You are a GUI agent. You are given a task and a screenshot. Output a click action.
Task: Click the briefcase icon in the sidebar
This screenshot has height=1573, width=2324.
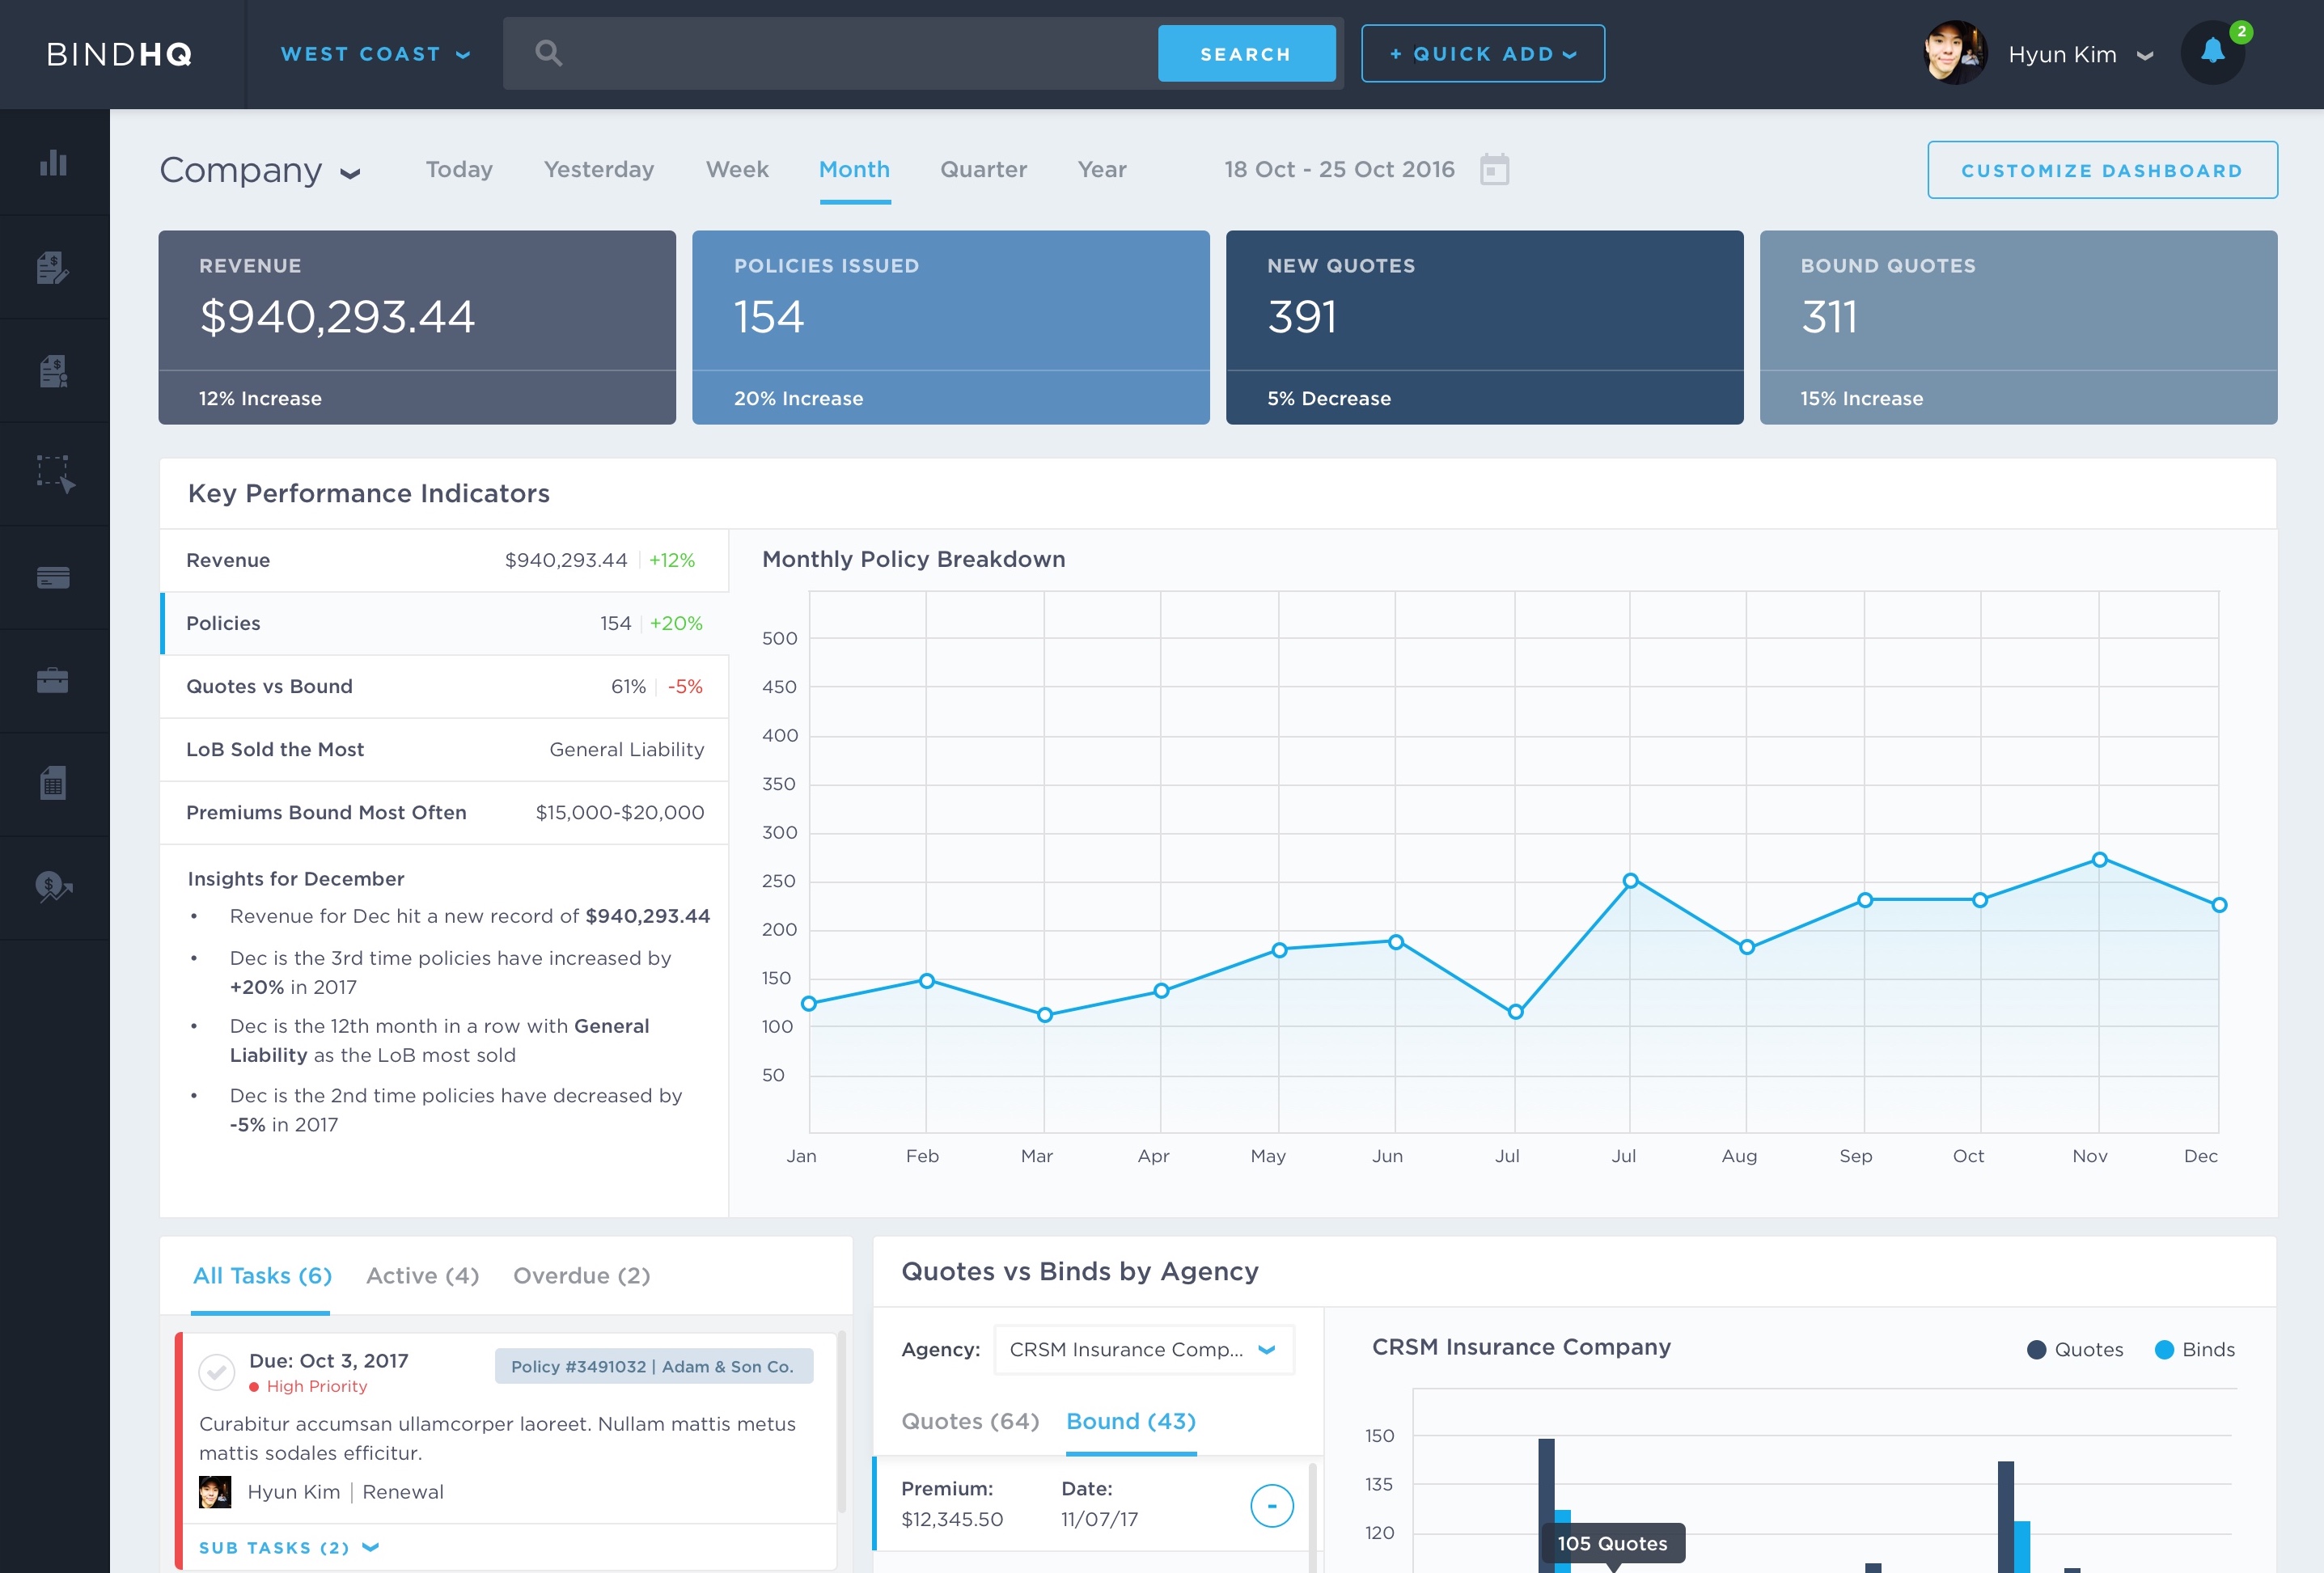(53, 681)
